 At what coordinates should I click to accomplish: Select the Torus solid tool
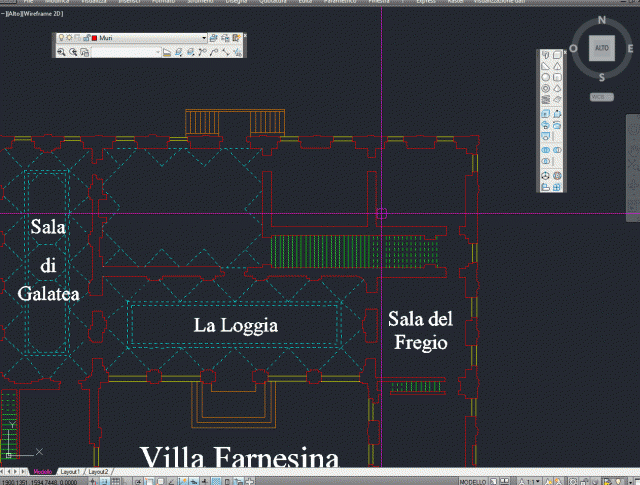546,88
